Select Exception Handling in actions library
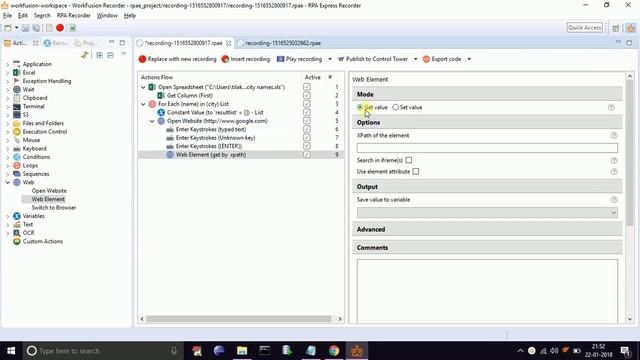Screen dimensions: 640x360 pyautogui.click(x=47, y=81)
